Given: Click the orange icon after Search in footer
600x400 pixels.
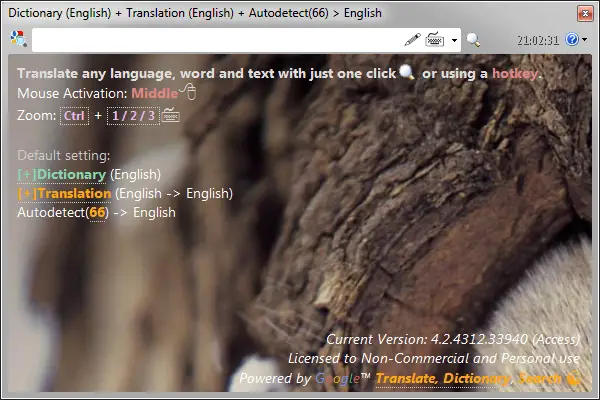Looking at the screenshot, I should pos(573,377).
